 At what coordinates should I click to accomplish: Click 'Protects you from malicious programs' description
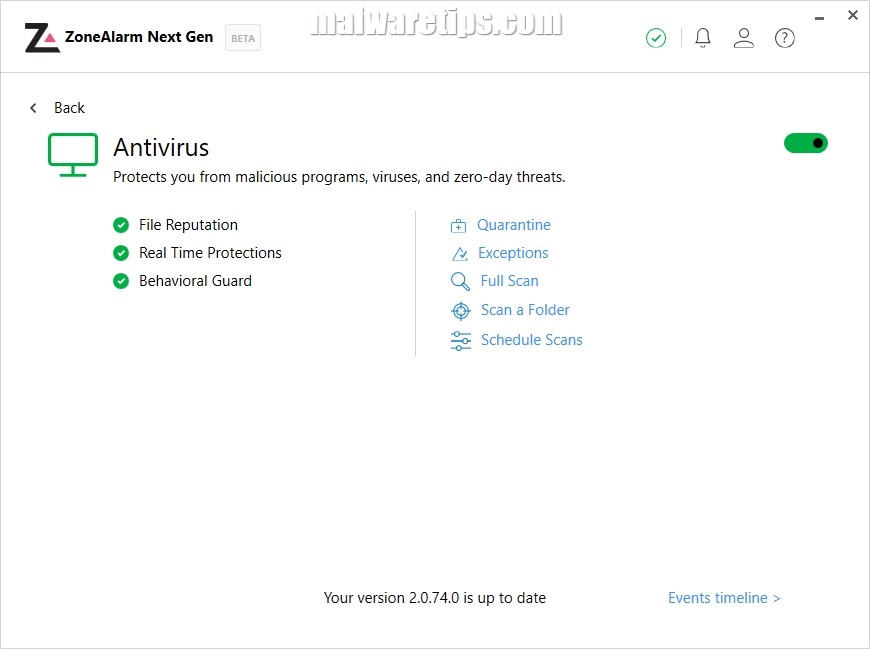tap(339, 177)
